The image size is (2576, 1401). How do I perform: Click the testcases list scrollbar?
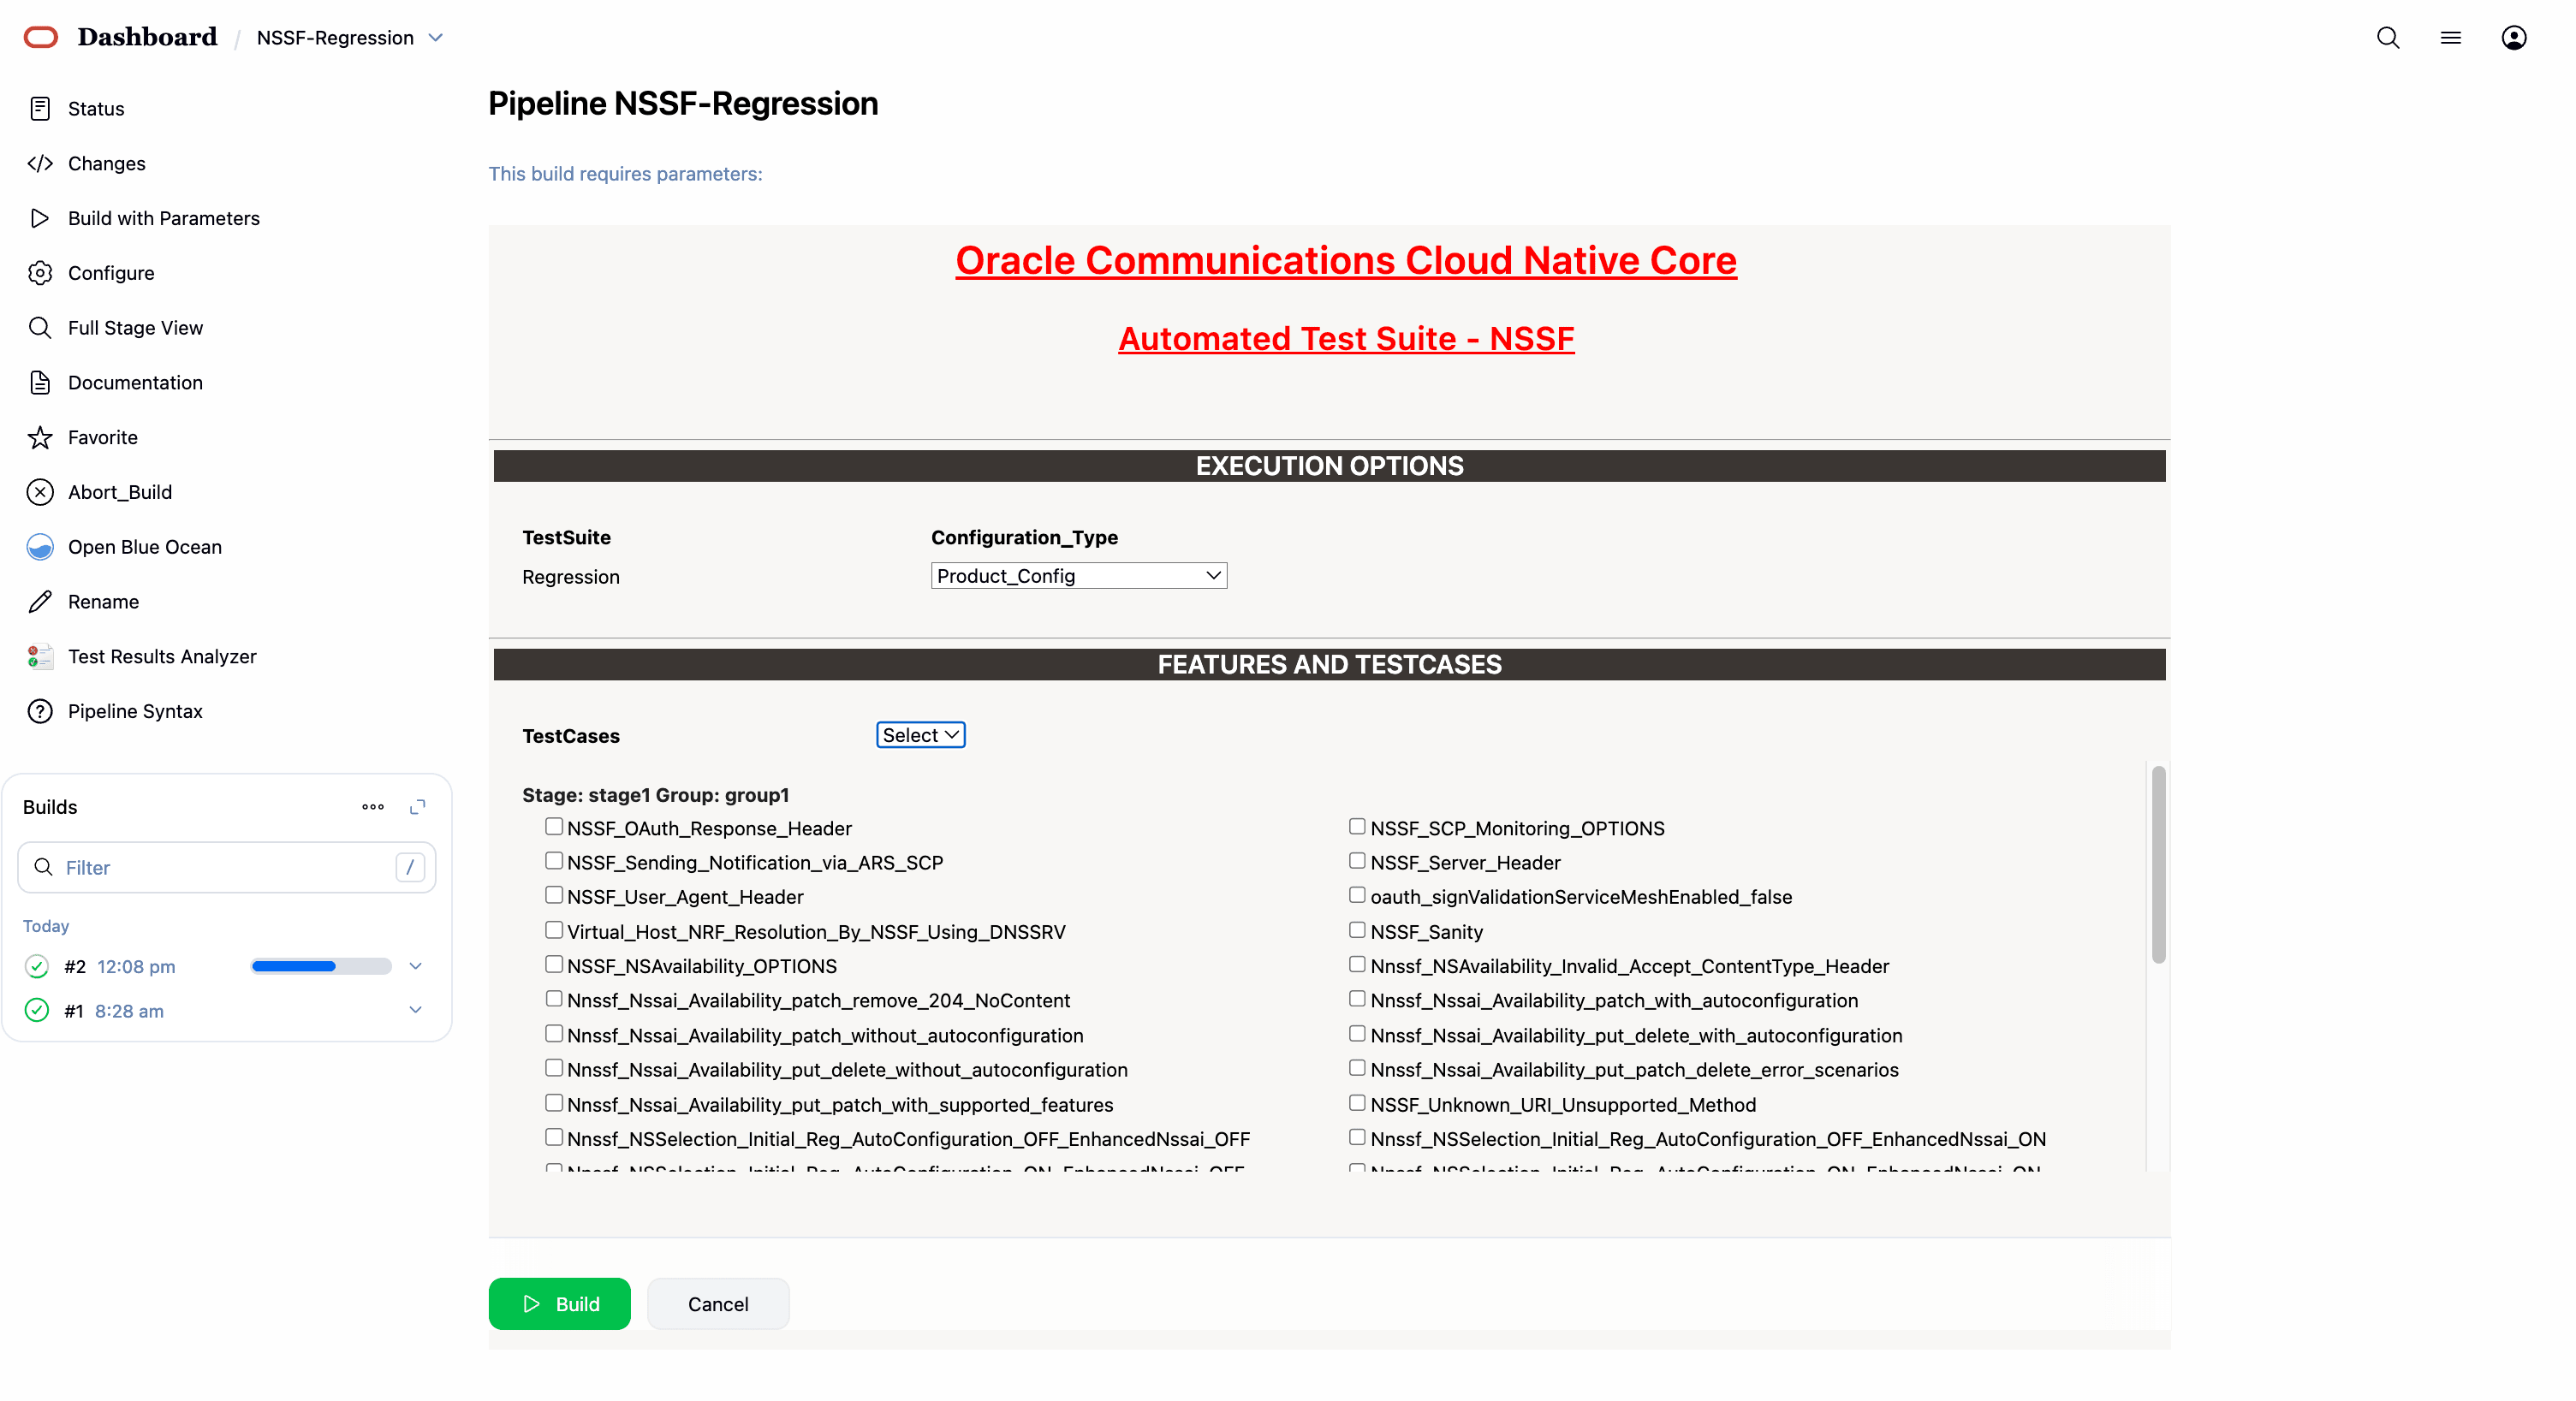coord(2159,864)
